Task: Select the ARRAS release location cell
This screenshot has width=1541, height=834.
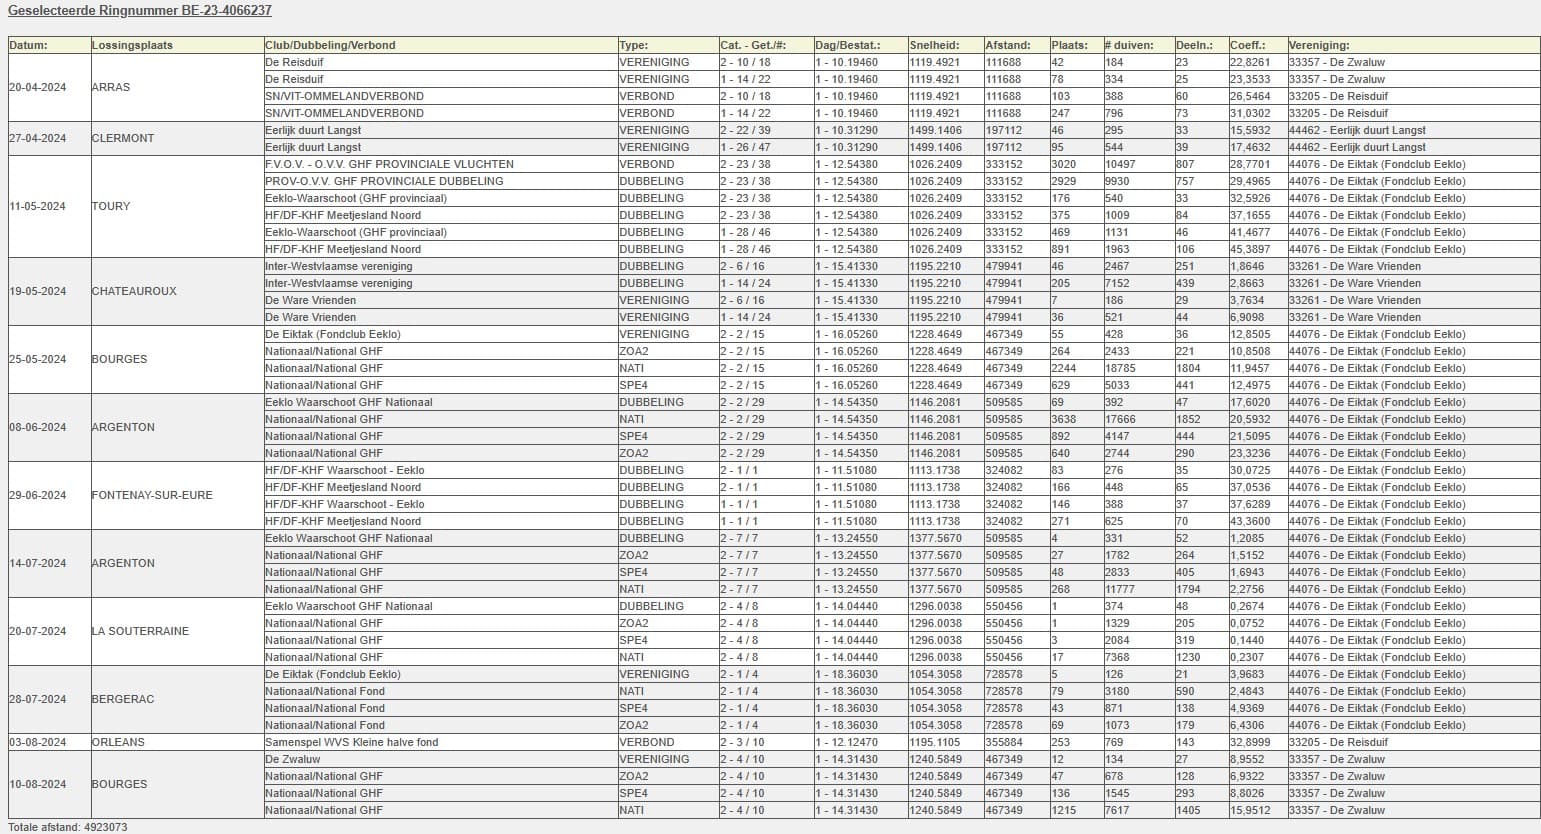Action: point(111,87)
